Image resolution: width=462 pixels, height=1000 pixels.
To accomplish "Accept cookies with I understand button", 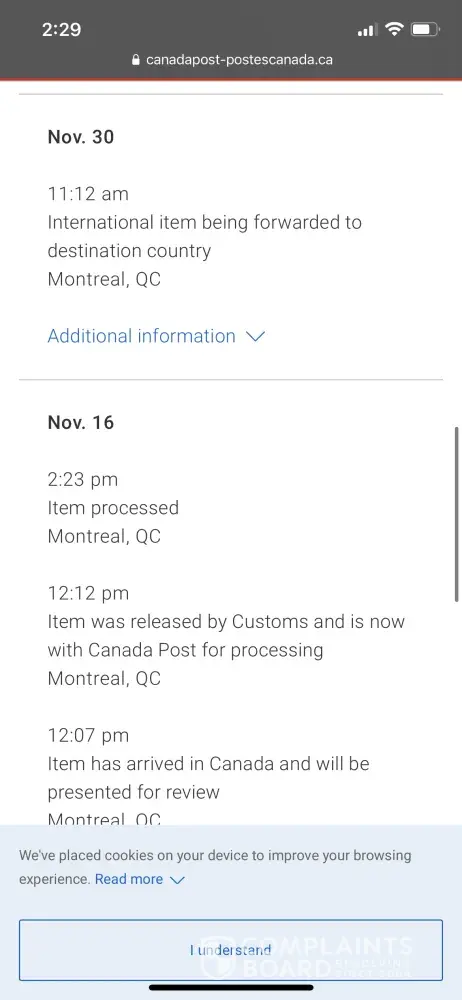I will tap(231, 950).
